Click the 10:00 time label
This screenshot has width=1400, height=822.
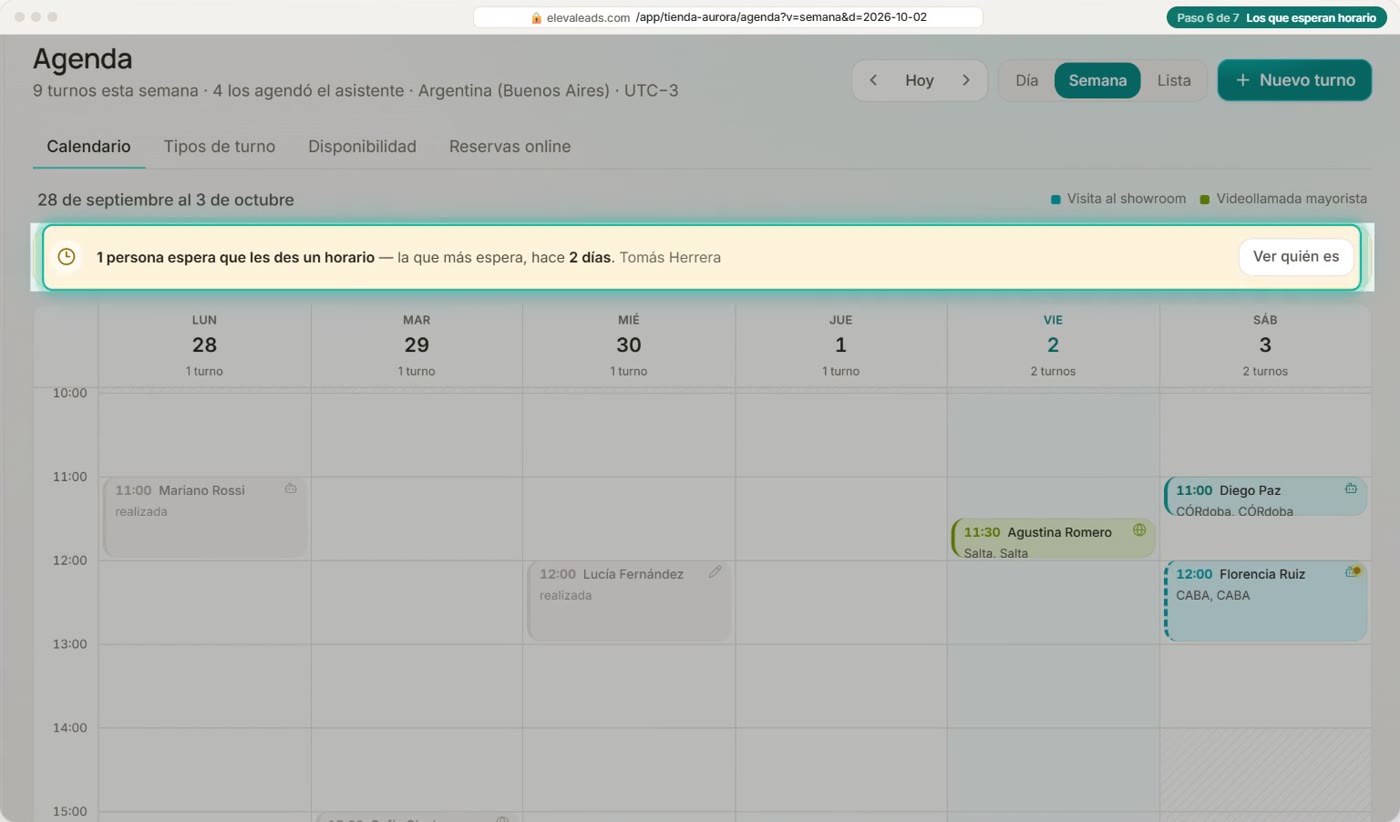(x=70, y=393)
